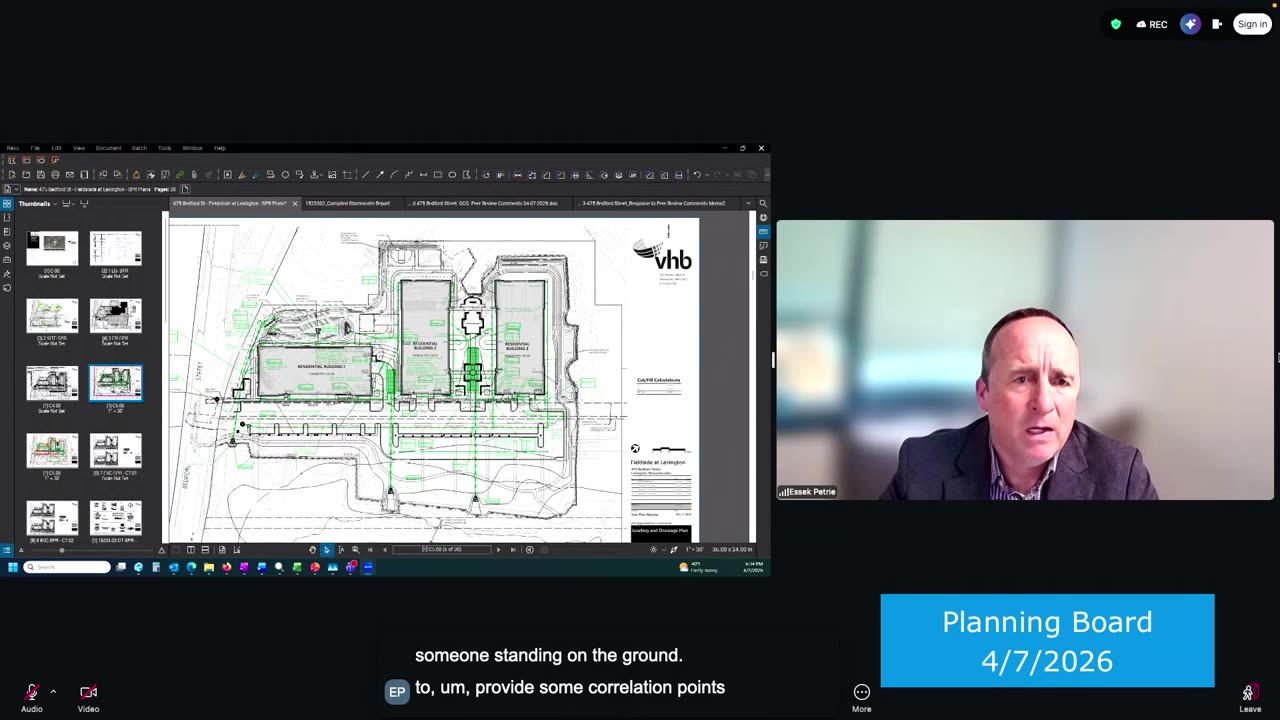Click the Print icon in toolbar
This screenshot has width=1280, height=720.
coord(55,175)
